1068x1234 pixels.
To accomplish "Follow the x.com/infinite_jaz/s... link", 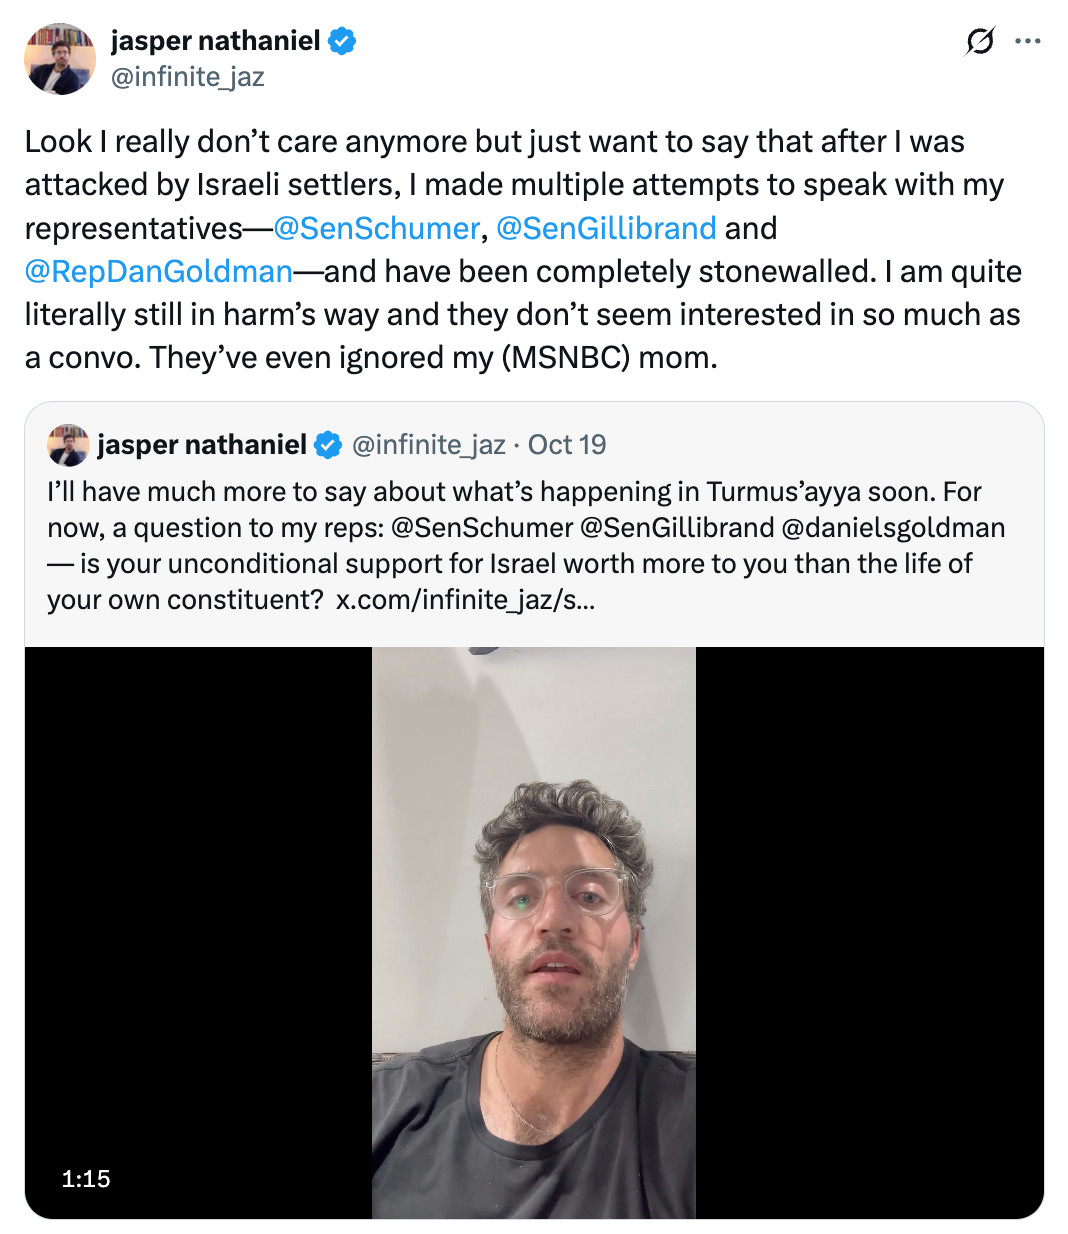I will click(465, 600).
